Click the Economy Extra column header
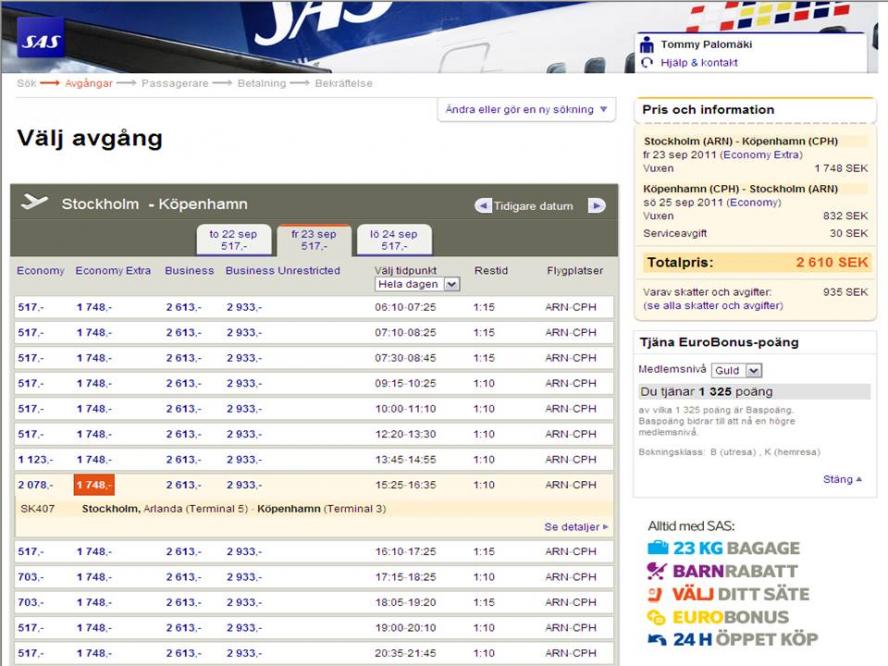The image size is (888, 666). point(113,271)
